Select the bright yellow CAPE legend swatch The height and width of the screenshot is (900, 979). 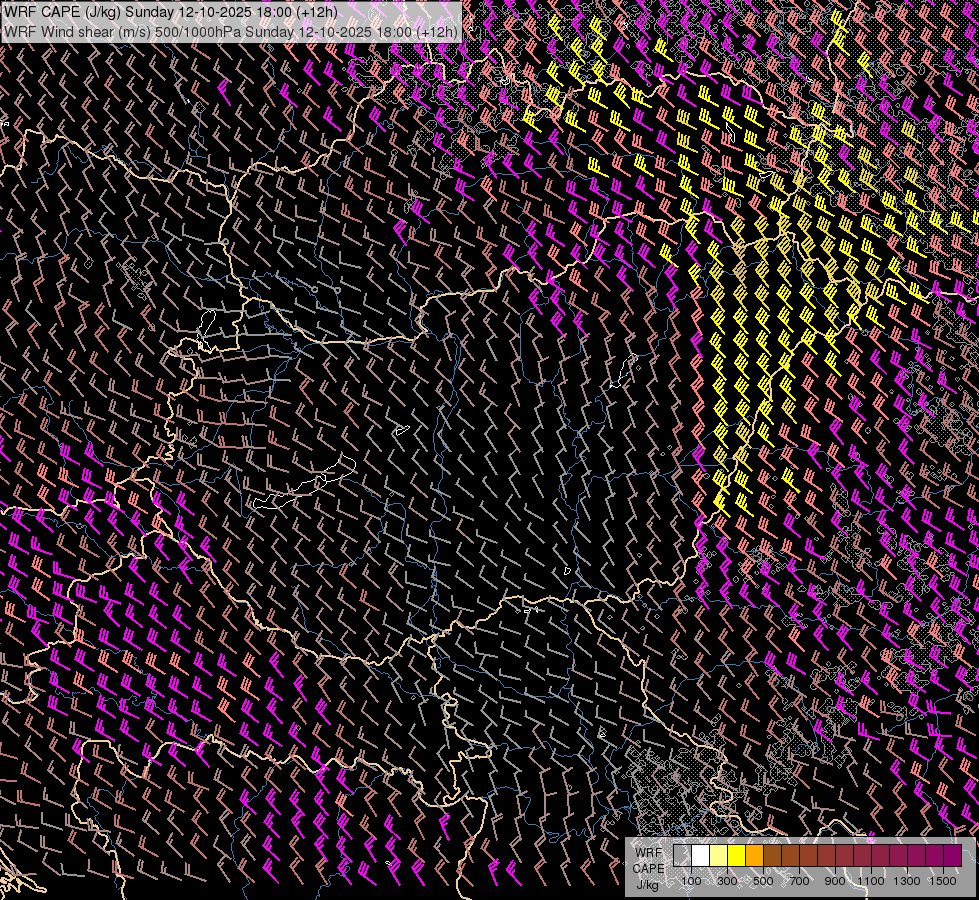736,856
